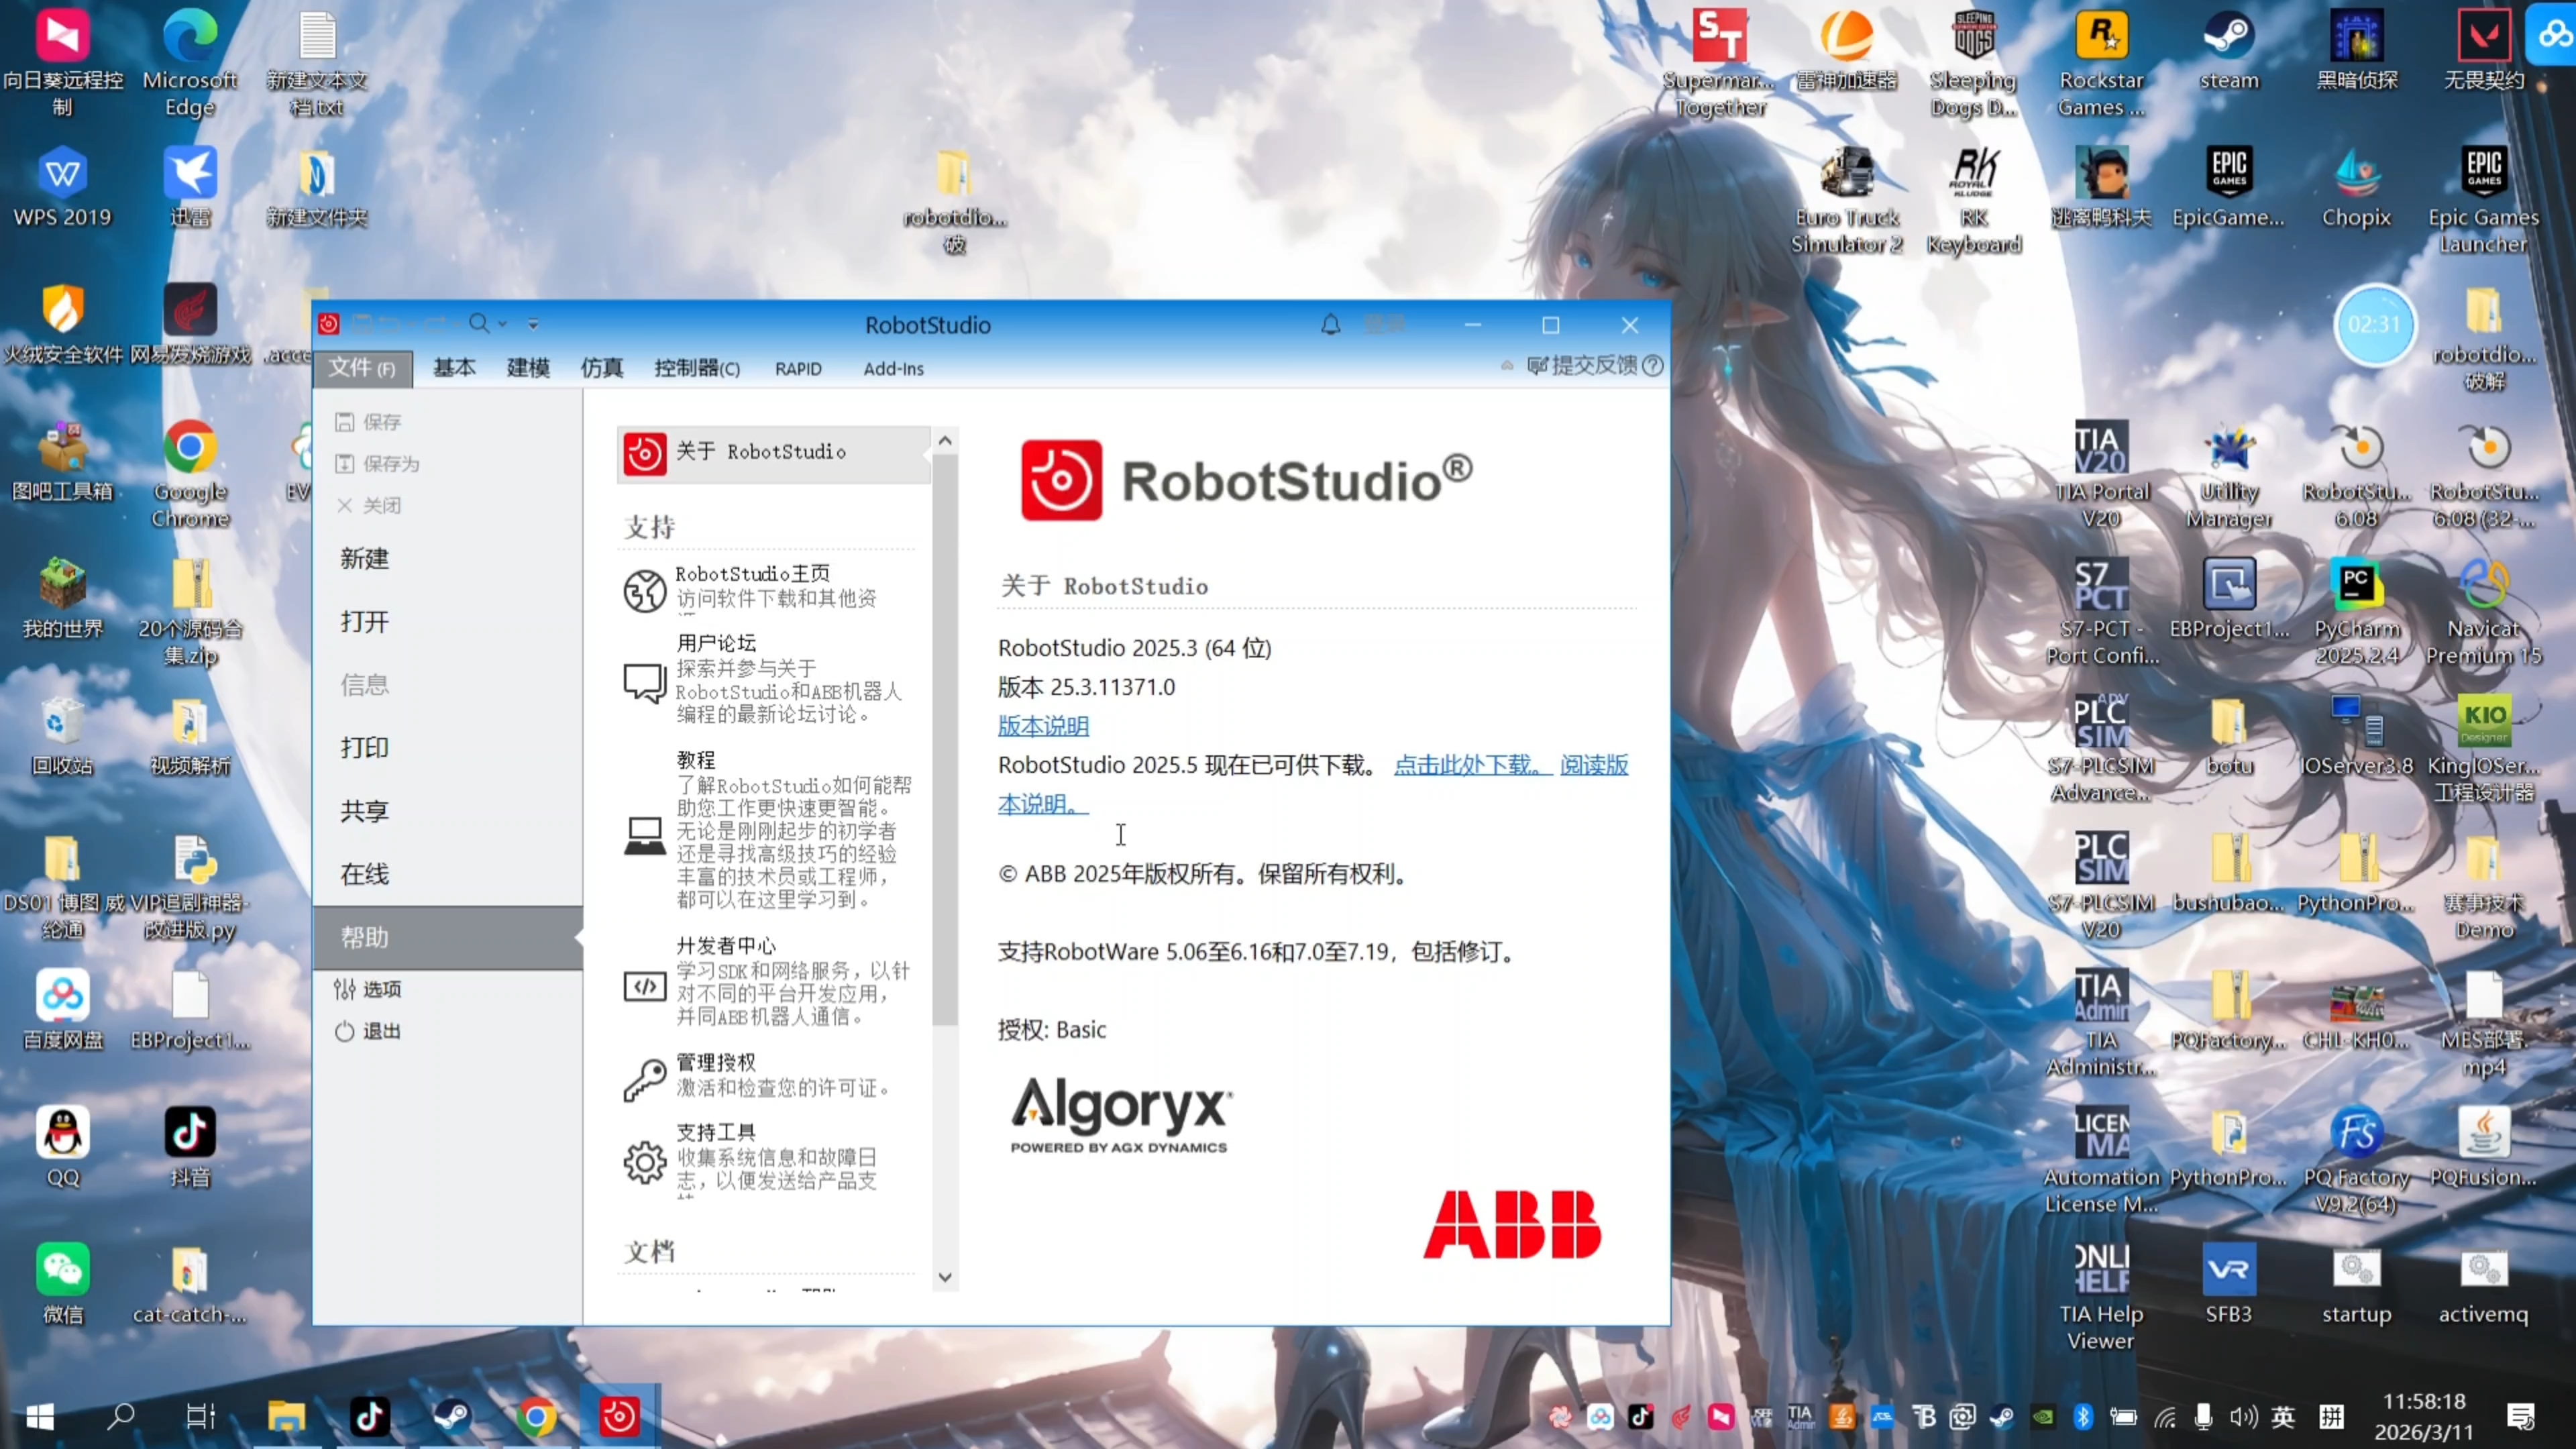This screenshot has width=2576, height=1449.
Task: Open the help question mark icon
Action: pos(1653,366)
